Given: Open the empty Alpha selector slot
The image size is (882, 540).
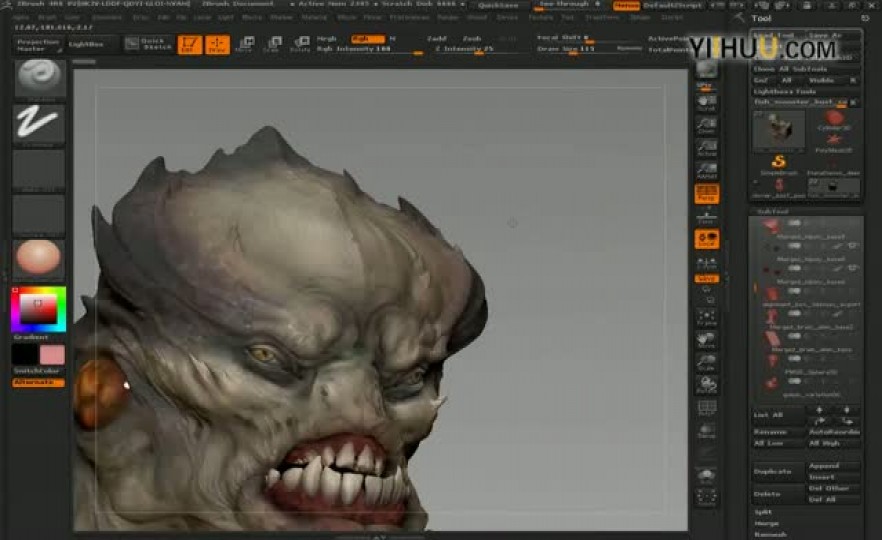Looking at the screenshot, I should pos(38,169).
